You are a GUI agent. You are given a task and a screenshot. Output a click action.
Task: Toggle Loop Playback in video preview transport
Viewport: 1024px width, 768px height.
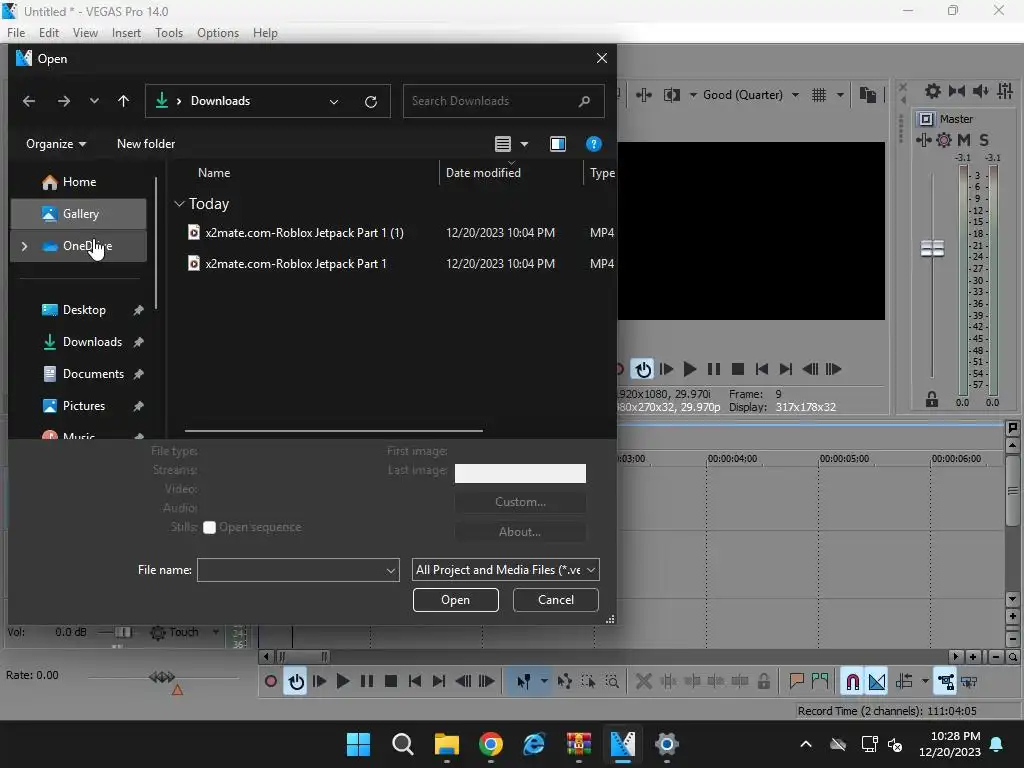point(643,369)
